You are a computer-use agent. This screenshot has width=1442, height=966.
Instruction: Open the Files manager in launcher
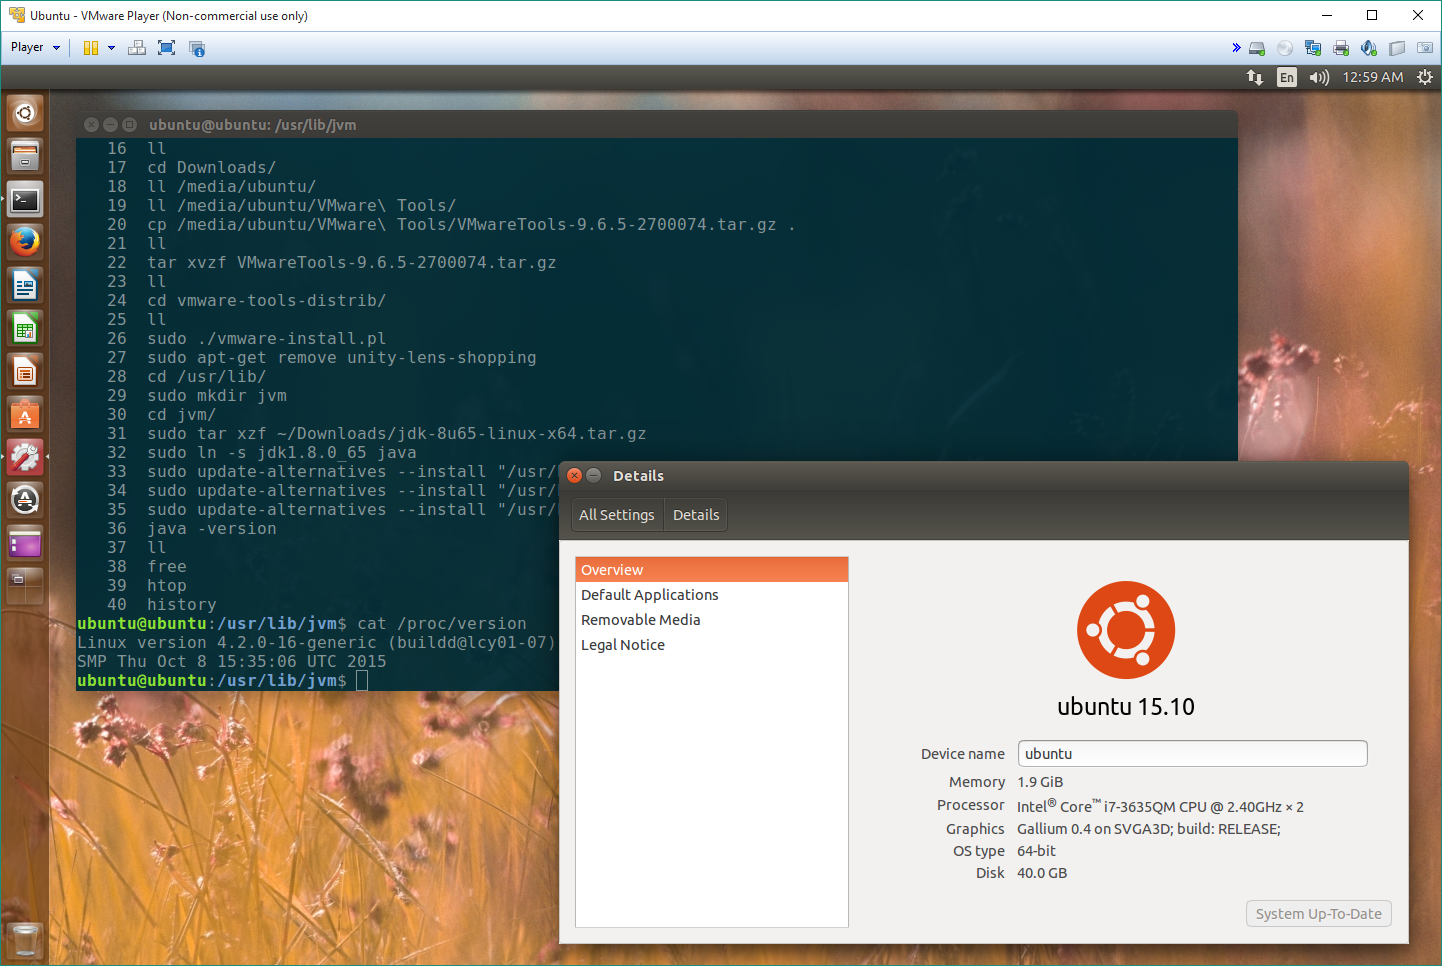click(x=25, y=156)
